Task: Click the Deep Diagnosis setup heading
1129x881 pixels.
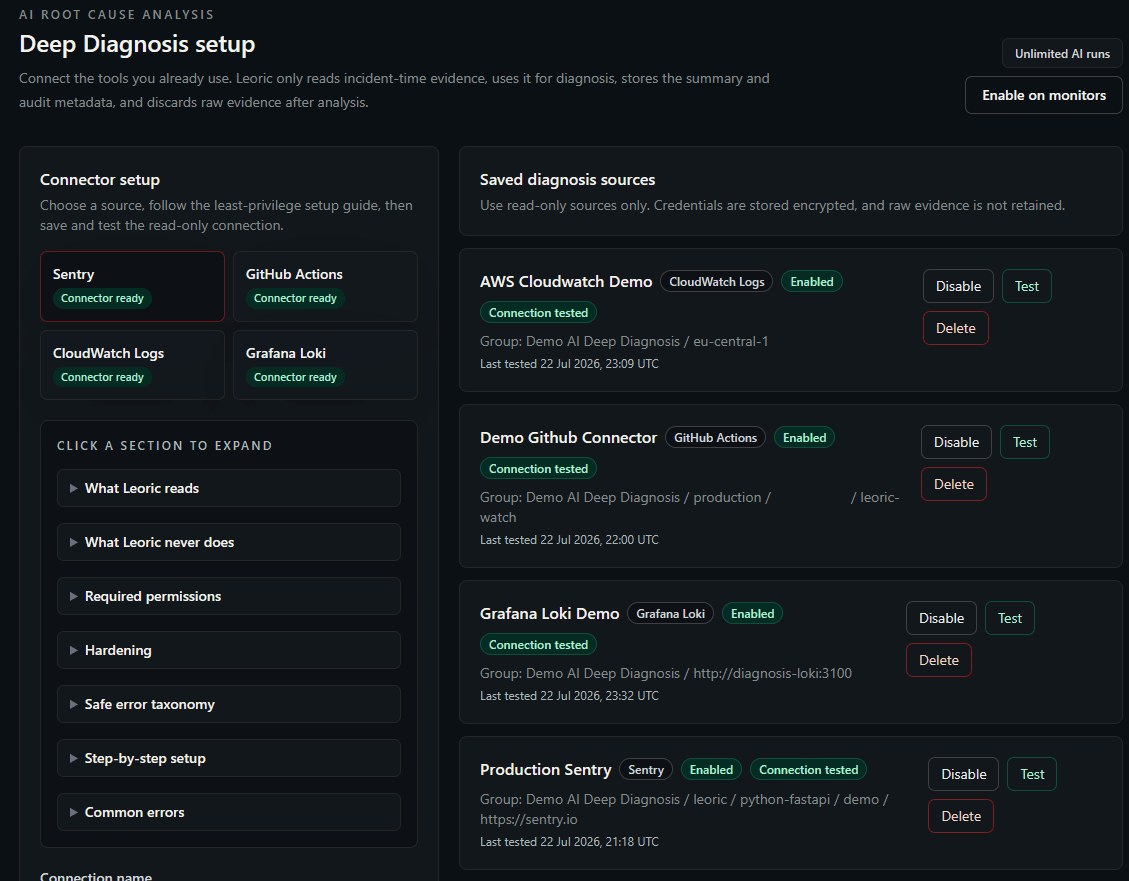Action: [x=137, y=44]
